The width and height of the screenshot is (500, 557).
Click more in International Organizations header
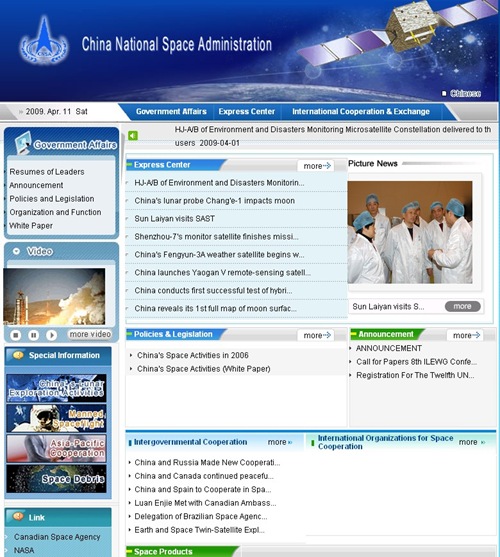pos(472,442)
